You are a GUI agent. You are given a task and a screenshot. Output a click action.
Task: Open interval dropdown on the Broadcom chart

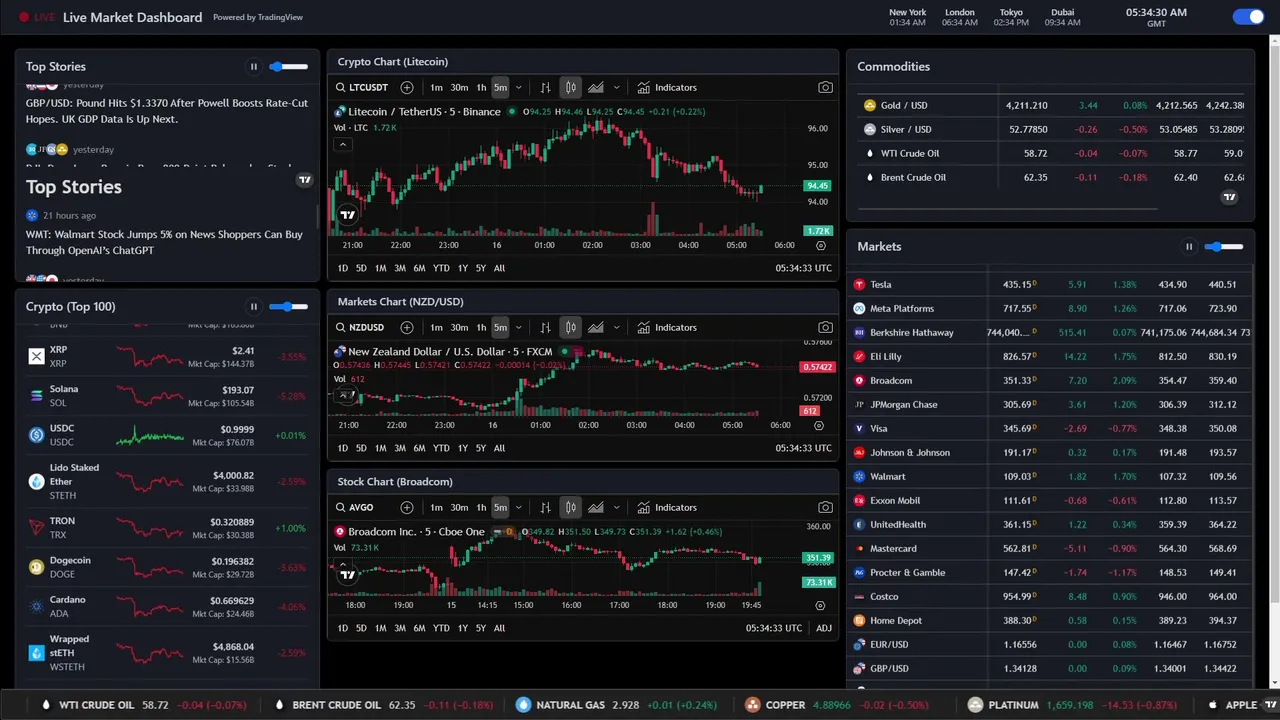[518, 507]
